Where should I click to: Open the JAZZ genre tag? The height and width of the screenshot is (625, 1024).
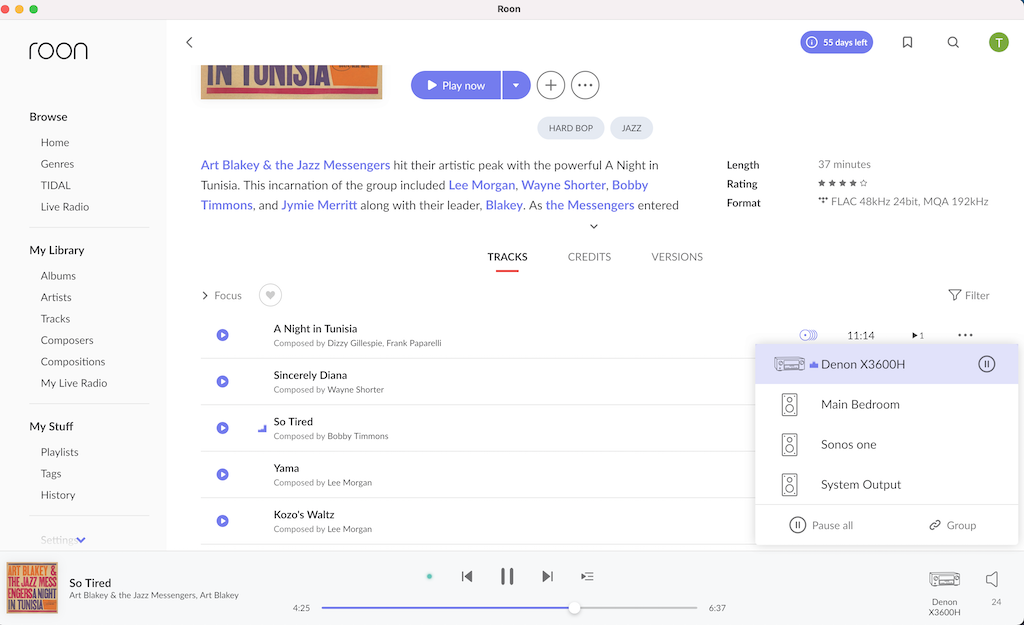click(632, 128)
